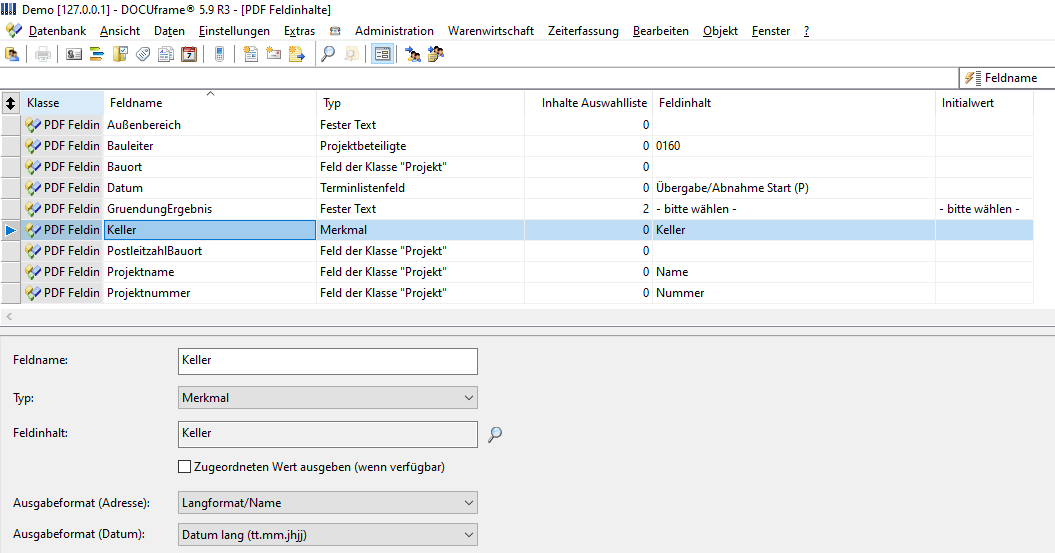Enable 'Zugeordneten Wert ausgeben' checkbox
This screenshot has width=1055, height=553.
click(184, 467)
